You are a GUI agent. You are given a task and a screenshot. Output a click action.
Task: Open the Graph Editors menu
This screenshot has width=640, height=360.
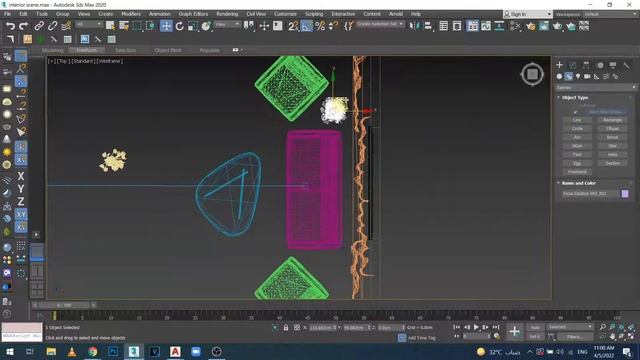[x=193, y=14]
